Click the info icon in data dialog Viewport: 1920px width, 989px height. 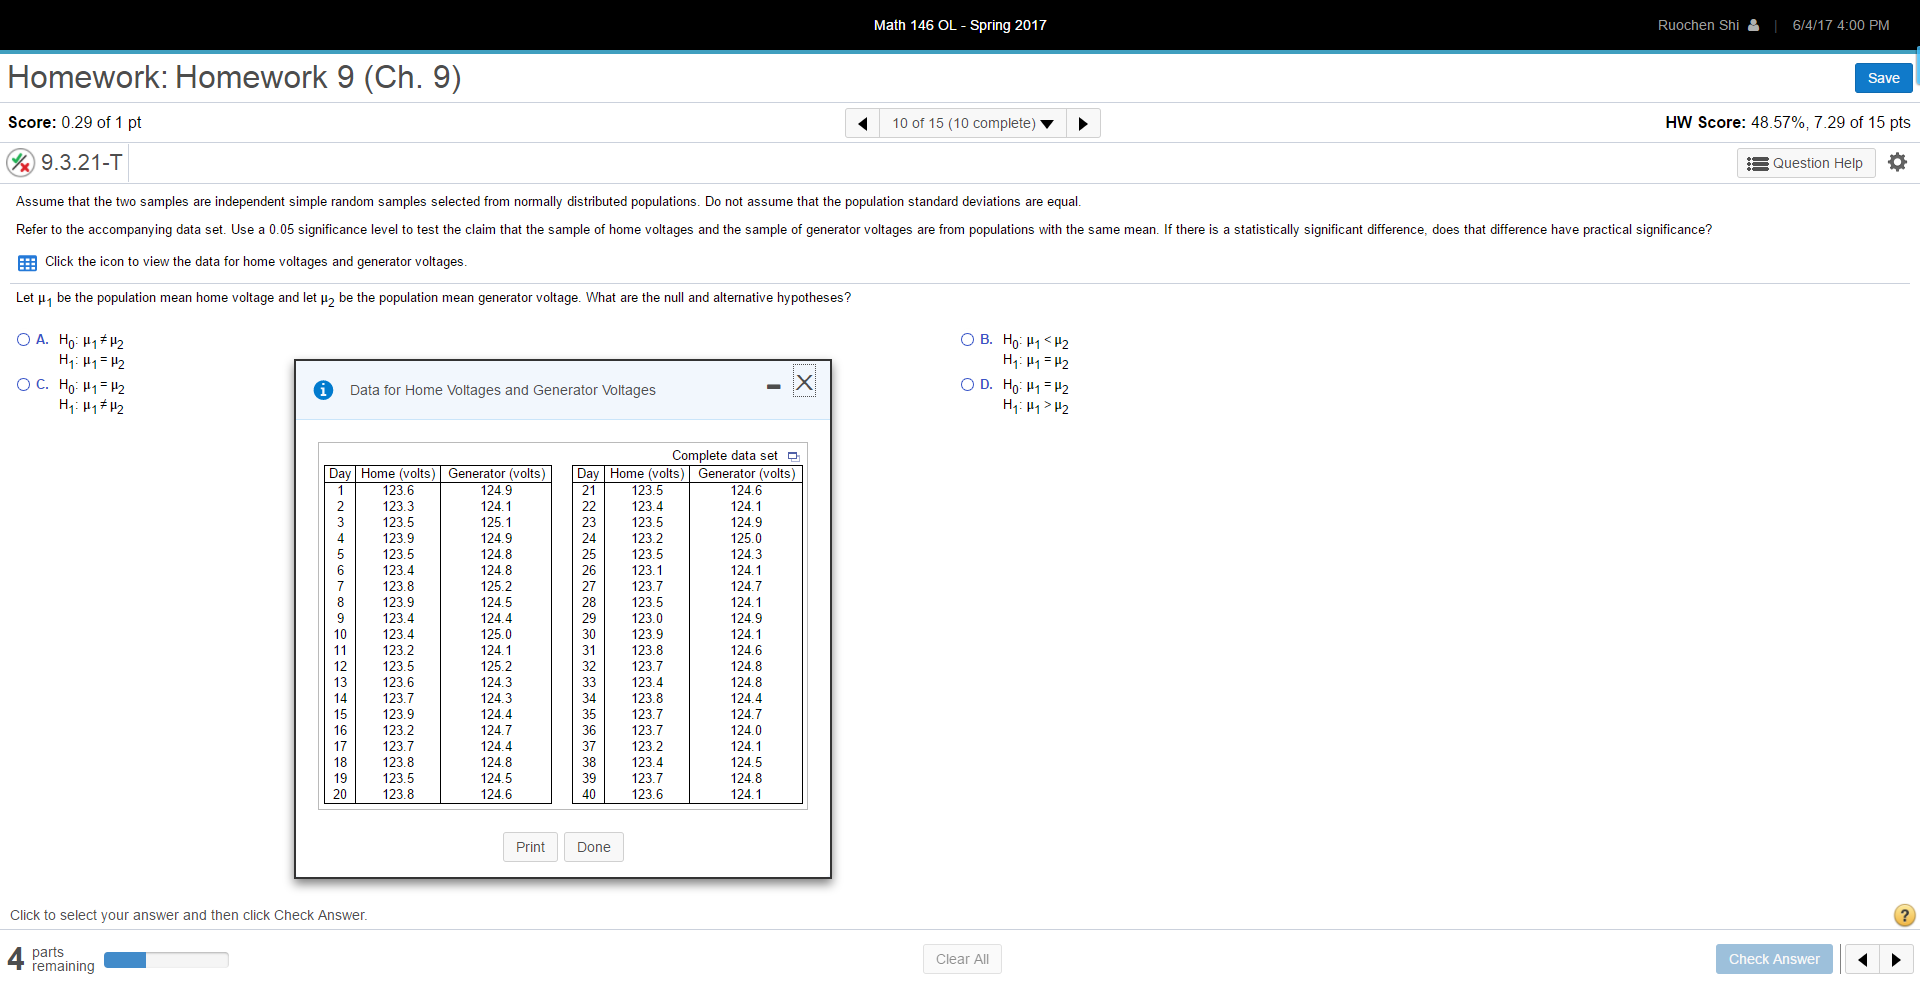click(323, 390)
